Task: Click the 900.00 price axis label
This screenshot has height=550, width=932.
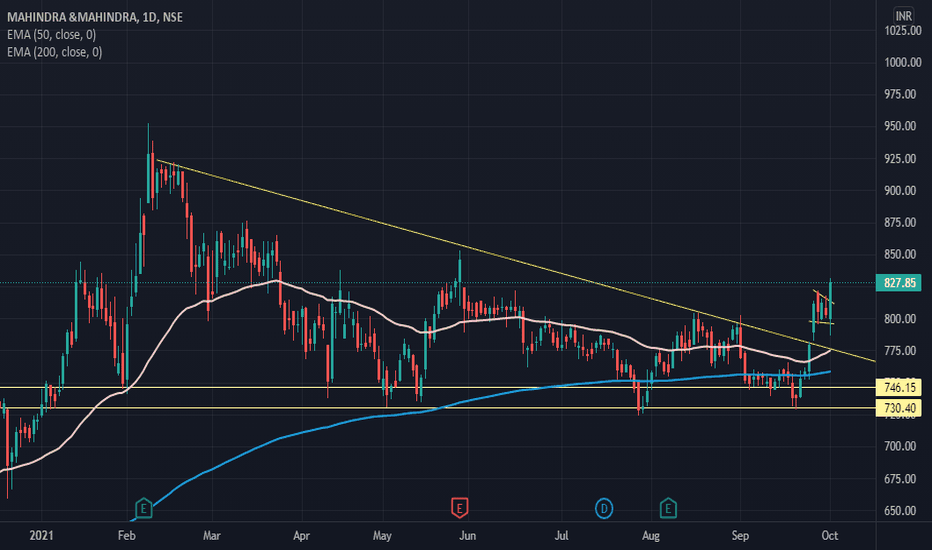Action: tap(902, 191)
